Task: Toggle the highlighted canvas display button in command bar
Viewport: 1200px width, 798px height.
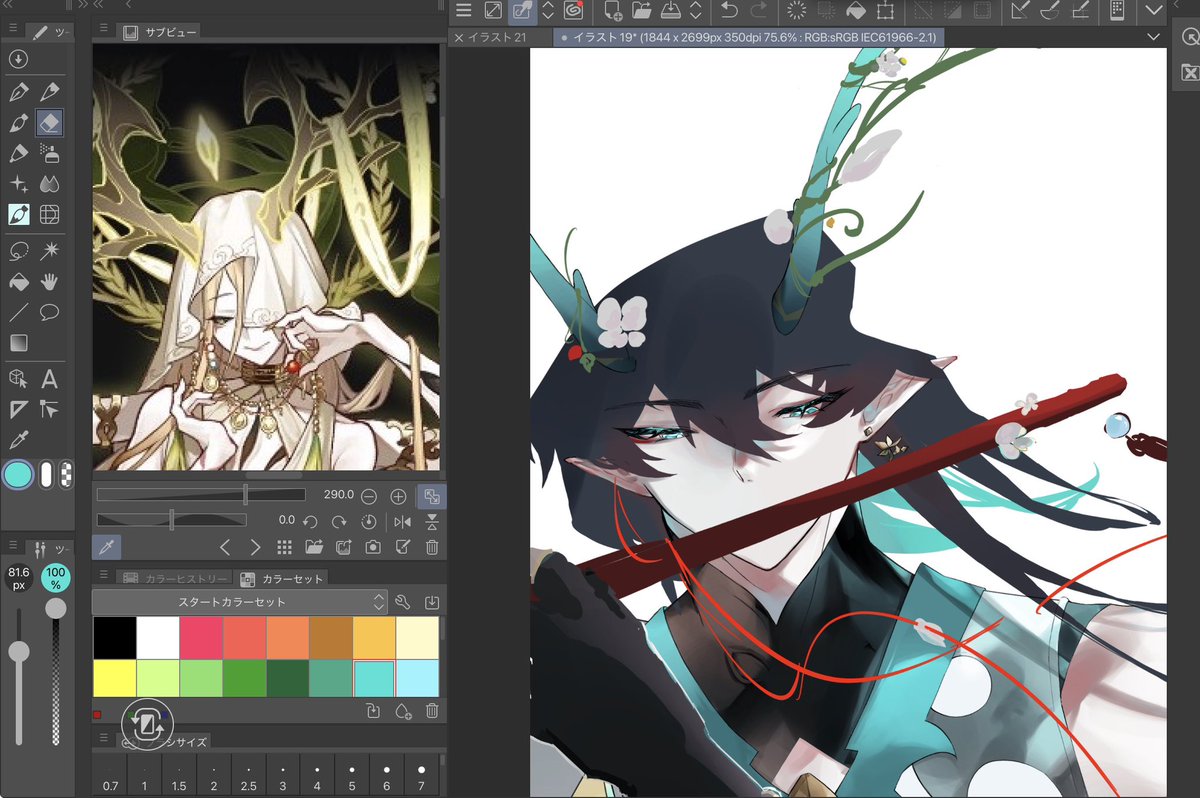Action: click(521, 11)
